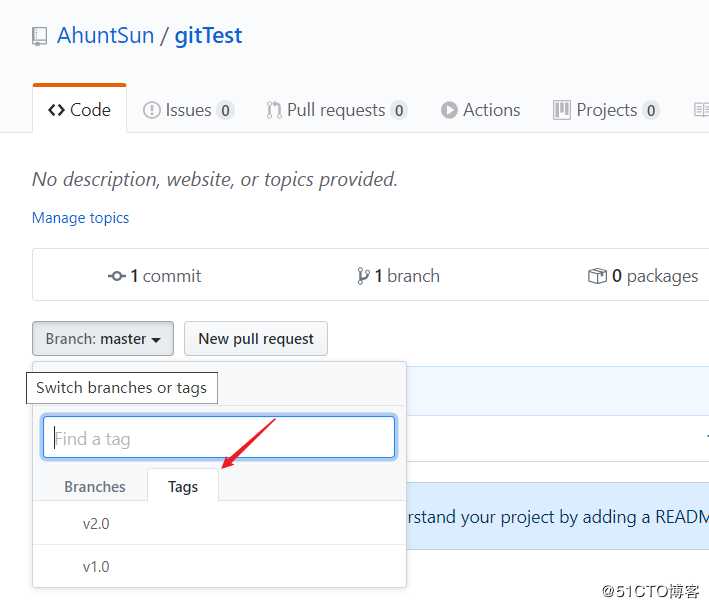Select the Tags tab in dropdown
Screen dimensions: 709x608
tap(183, 486)
